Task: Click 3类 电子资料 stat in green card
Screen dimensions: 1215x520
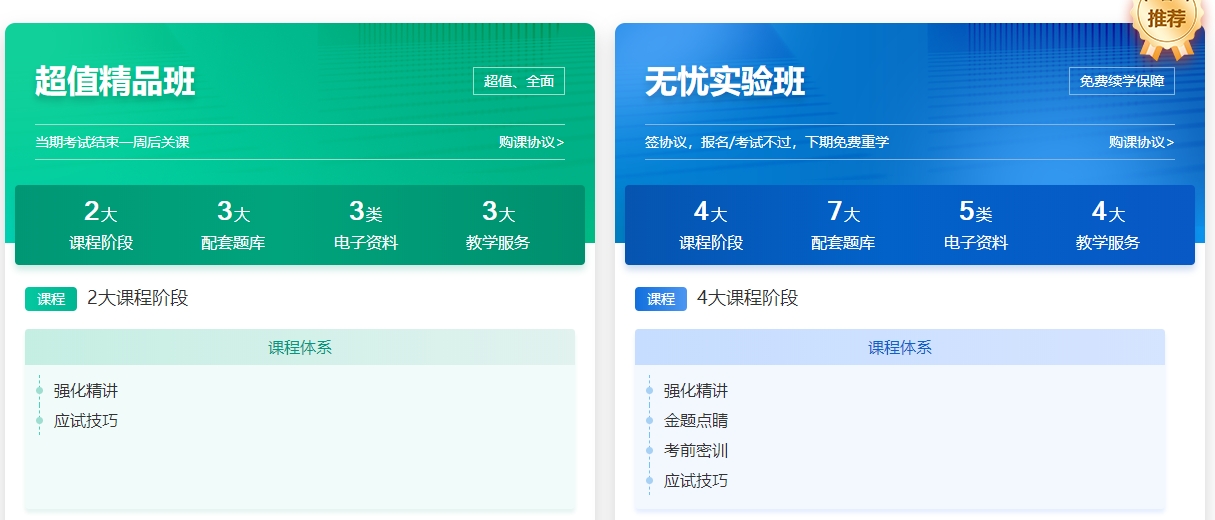Action: click(x=366, y=225)
